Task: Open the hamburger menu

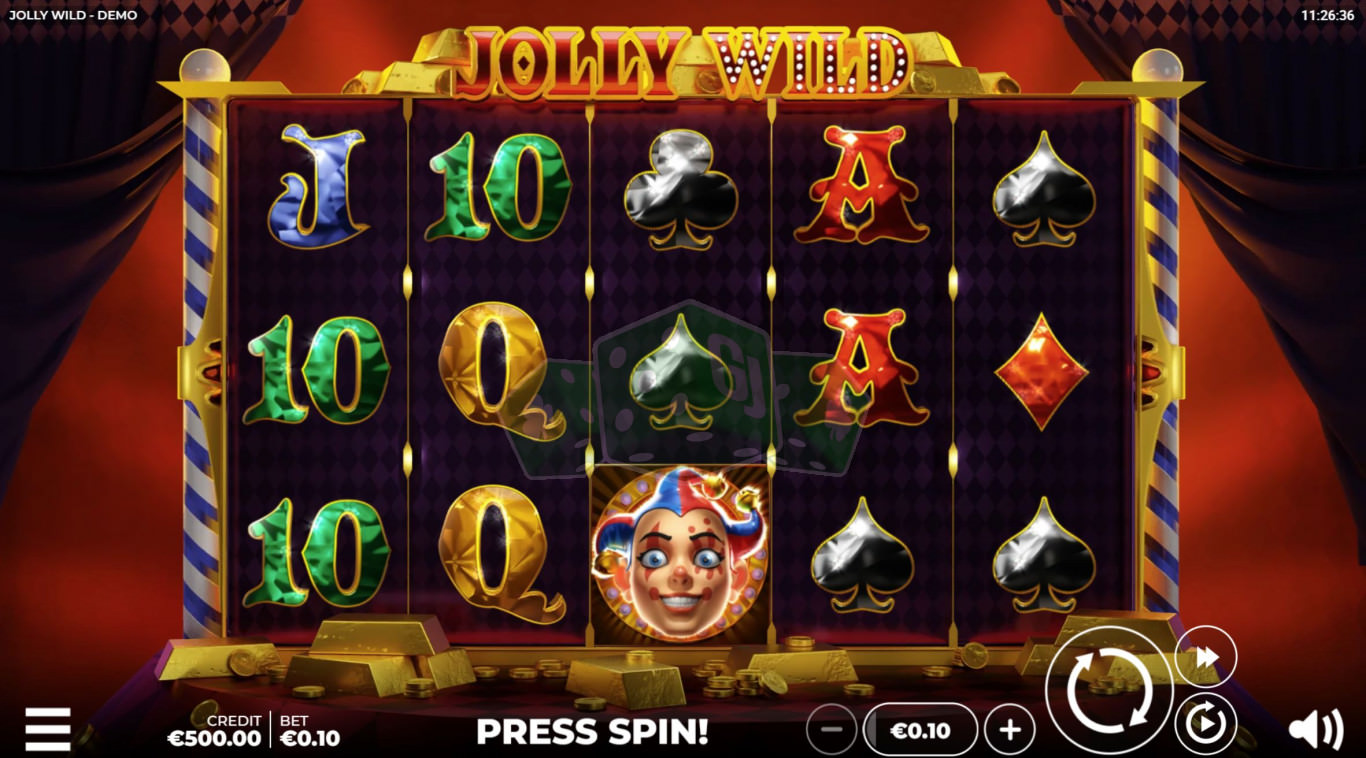Action: click(48, 729)
